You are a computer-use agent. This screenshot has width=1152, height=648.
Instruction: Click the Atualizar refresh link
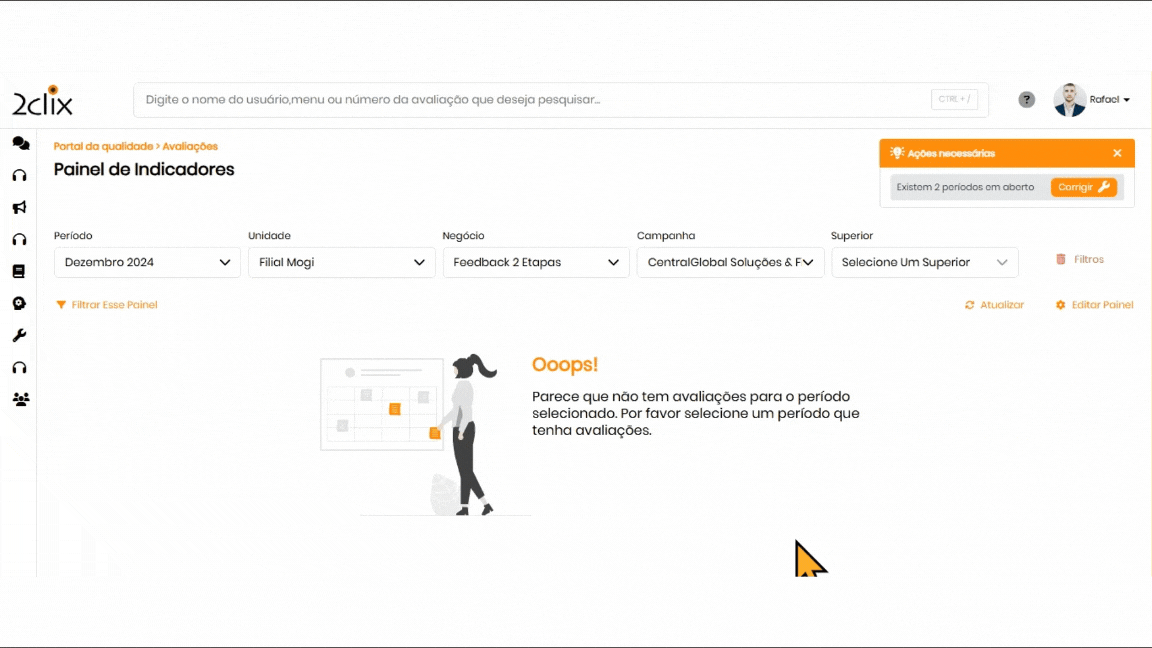tap(995, 305)
